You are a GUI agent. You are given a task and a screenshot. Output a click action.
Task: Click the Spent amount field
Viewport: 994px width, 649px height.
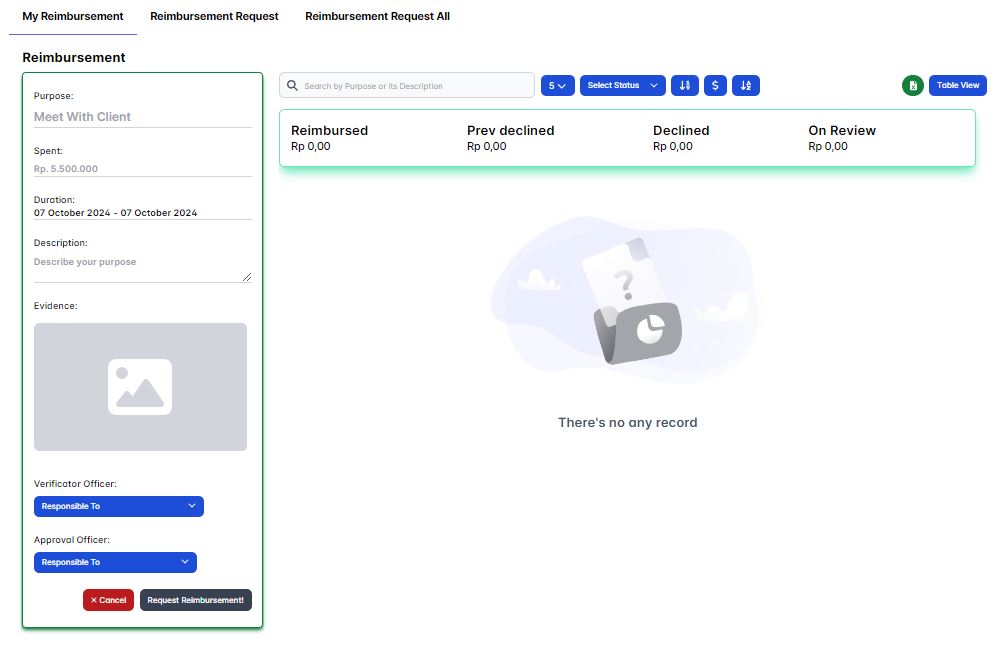click(142, 169)
